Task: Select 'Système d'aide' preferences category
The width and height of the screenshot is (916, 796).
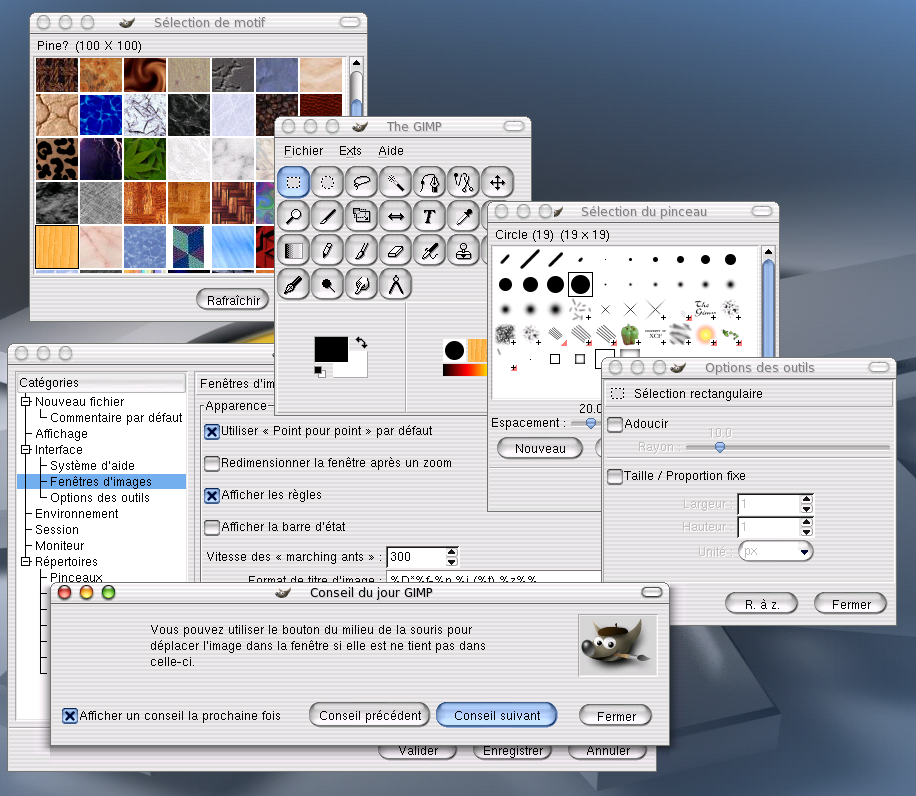Action: click(92, 465)
